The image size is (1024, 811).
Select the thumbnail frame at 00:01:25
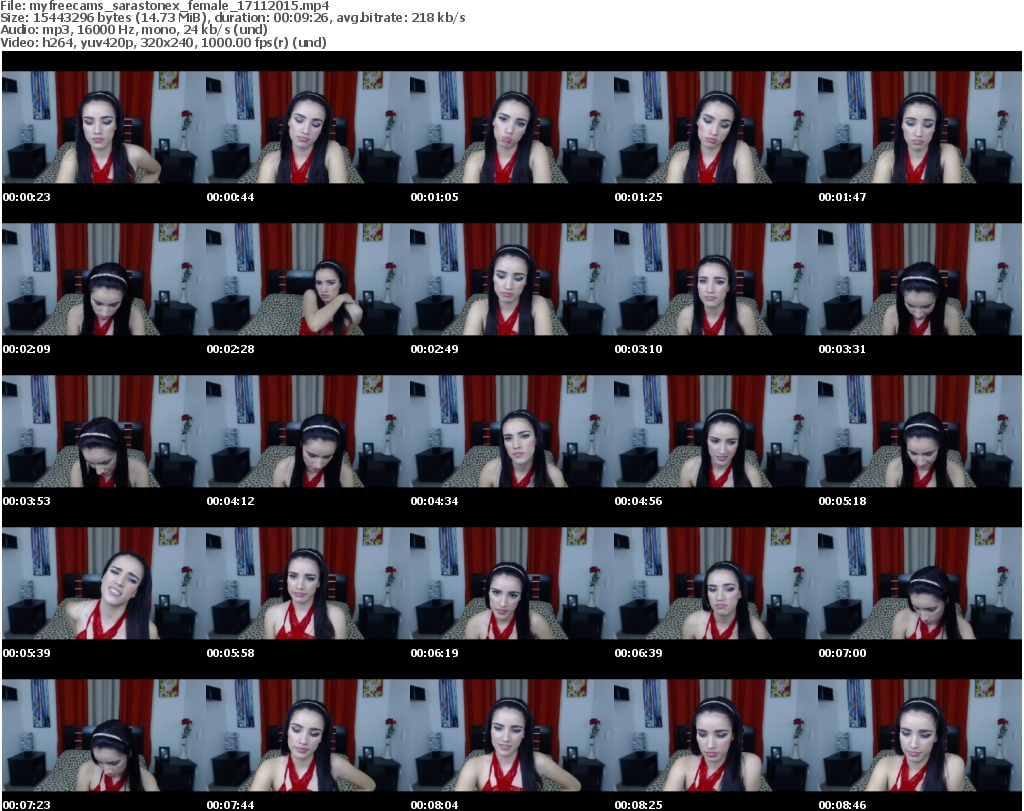(x=716, y=127)
